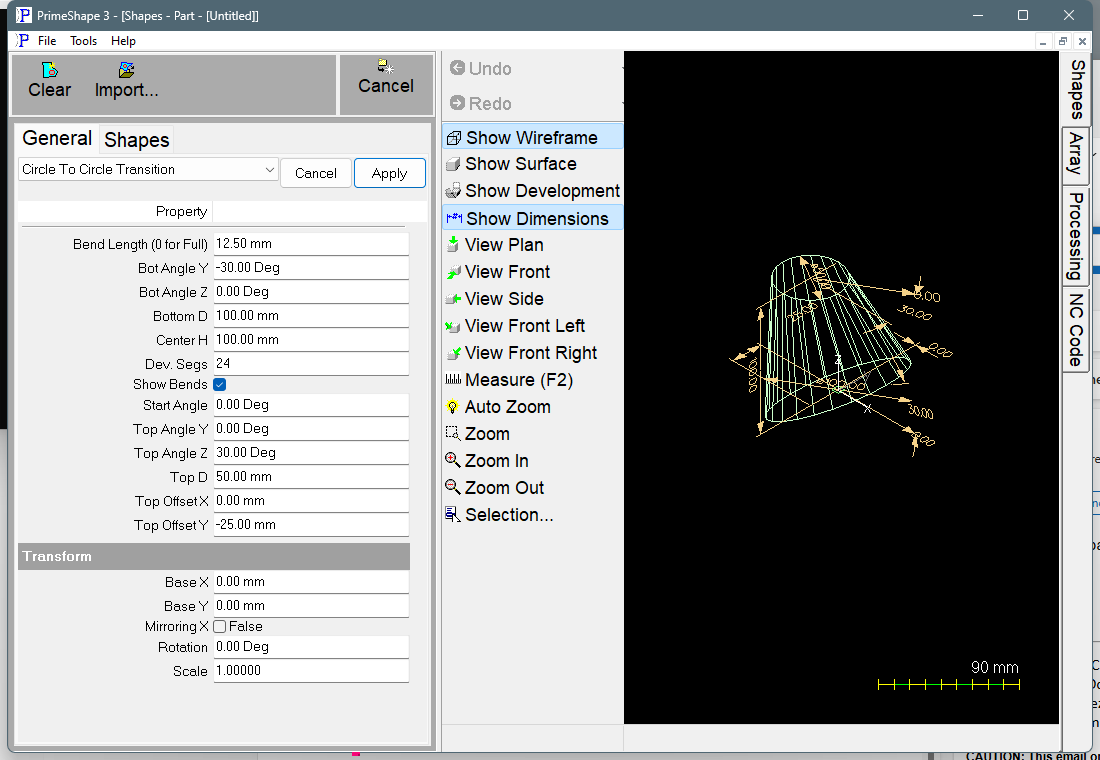Open the Selection... options icon

pyautogui.click(x=453, y=515)
